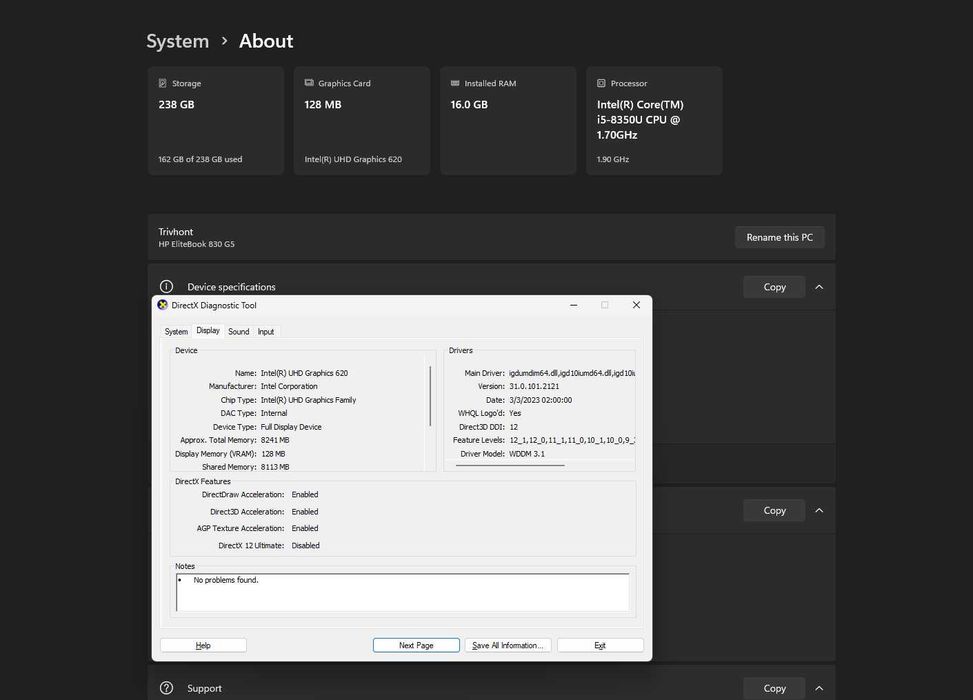This screenshot has height=700, width=973.
Task: Click the Support question mark icon
Action: pyautogui.click(x=166, y=688)
